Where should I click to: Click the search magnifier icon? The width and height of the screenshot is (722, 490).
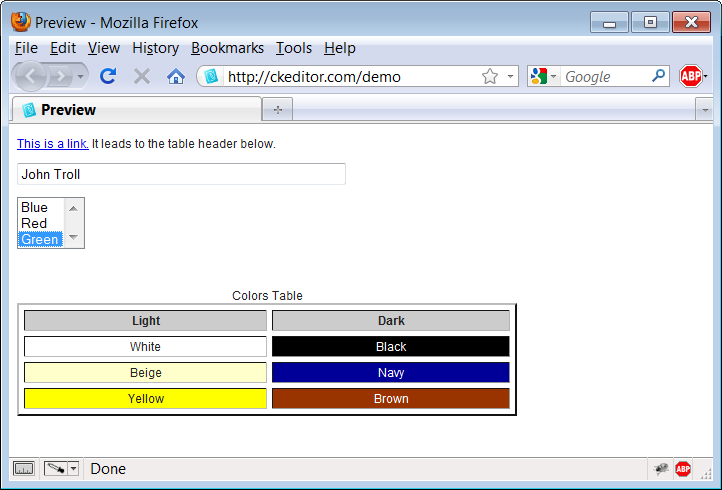point(658,76)
